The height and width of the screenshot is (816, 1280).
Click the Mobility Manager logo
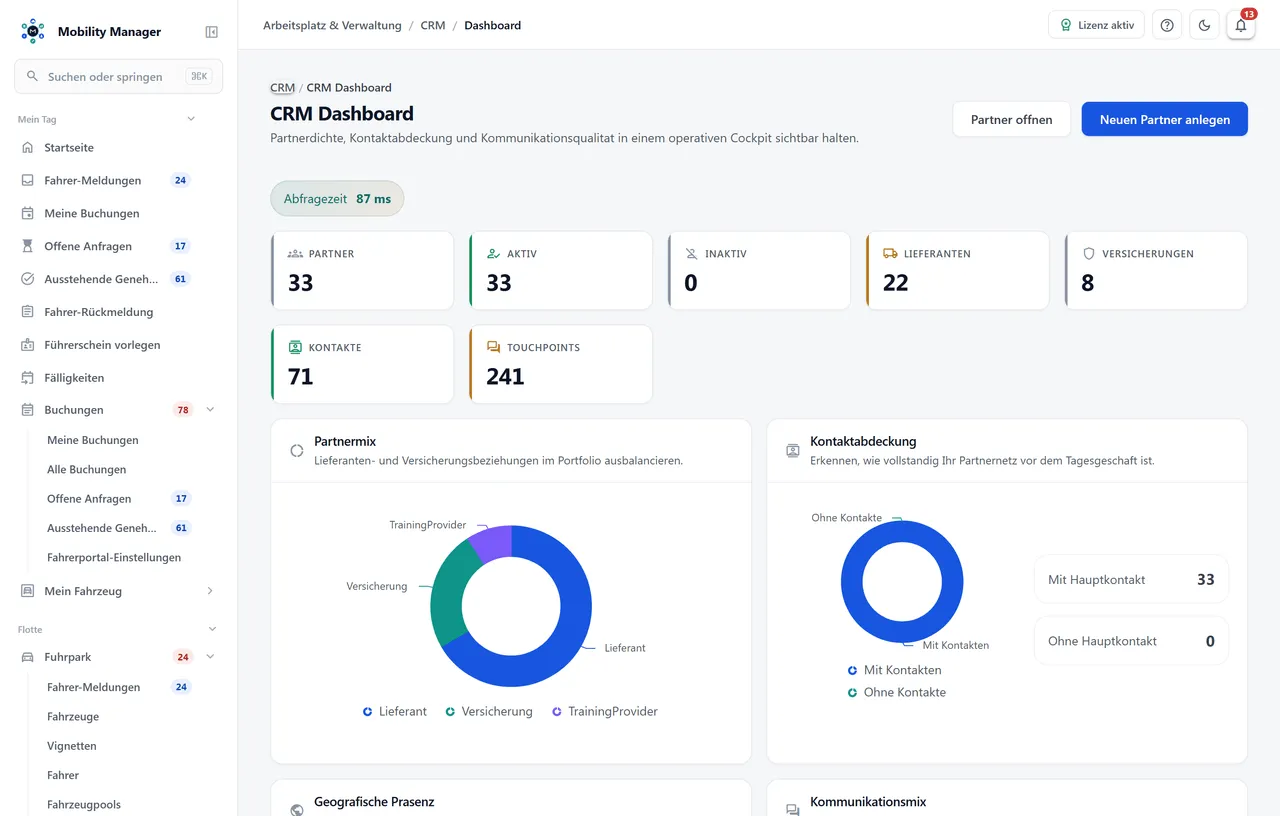(33, 31)
